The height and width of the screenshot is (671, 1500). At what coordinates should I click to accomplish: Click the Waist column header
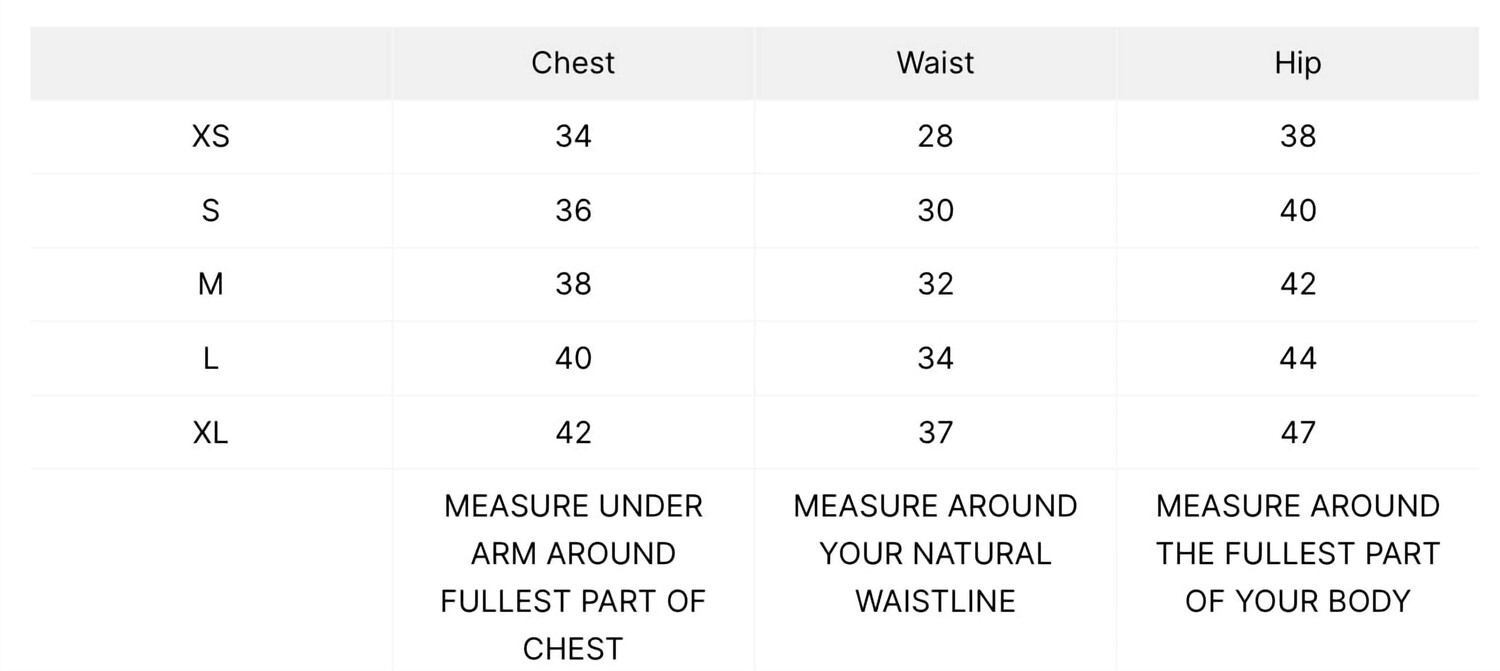(x=935, y=63)
